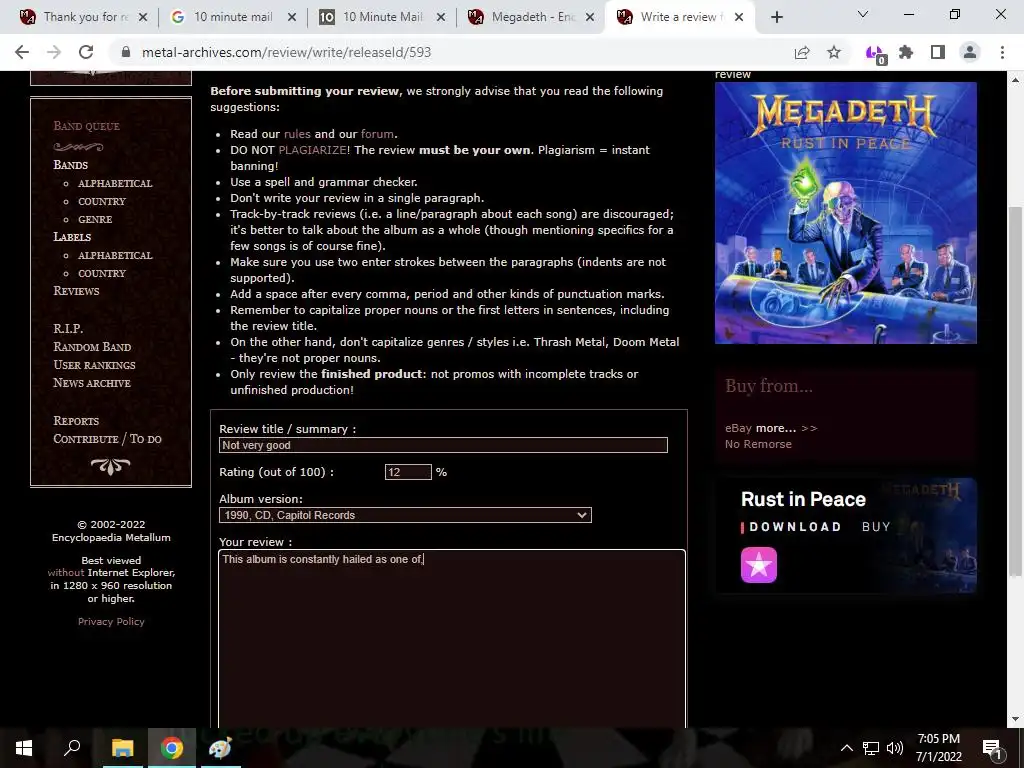Viewport: 1024px width, 768px height.
Task: Open network status tray icon
Action: pyautogui.click(x=871, y=748)
